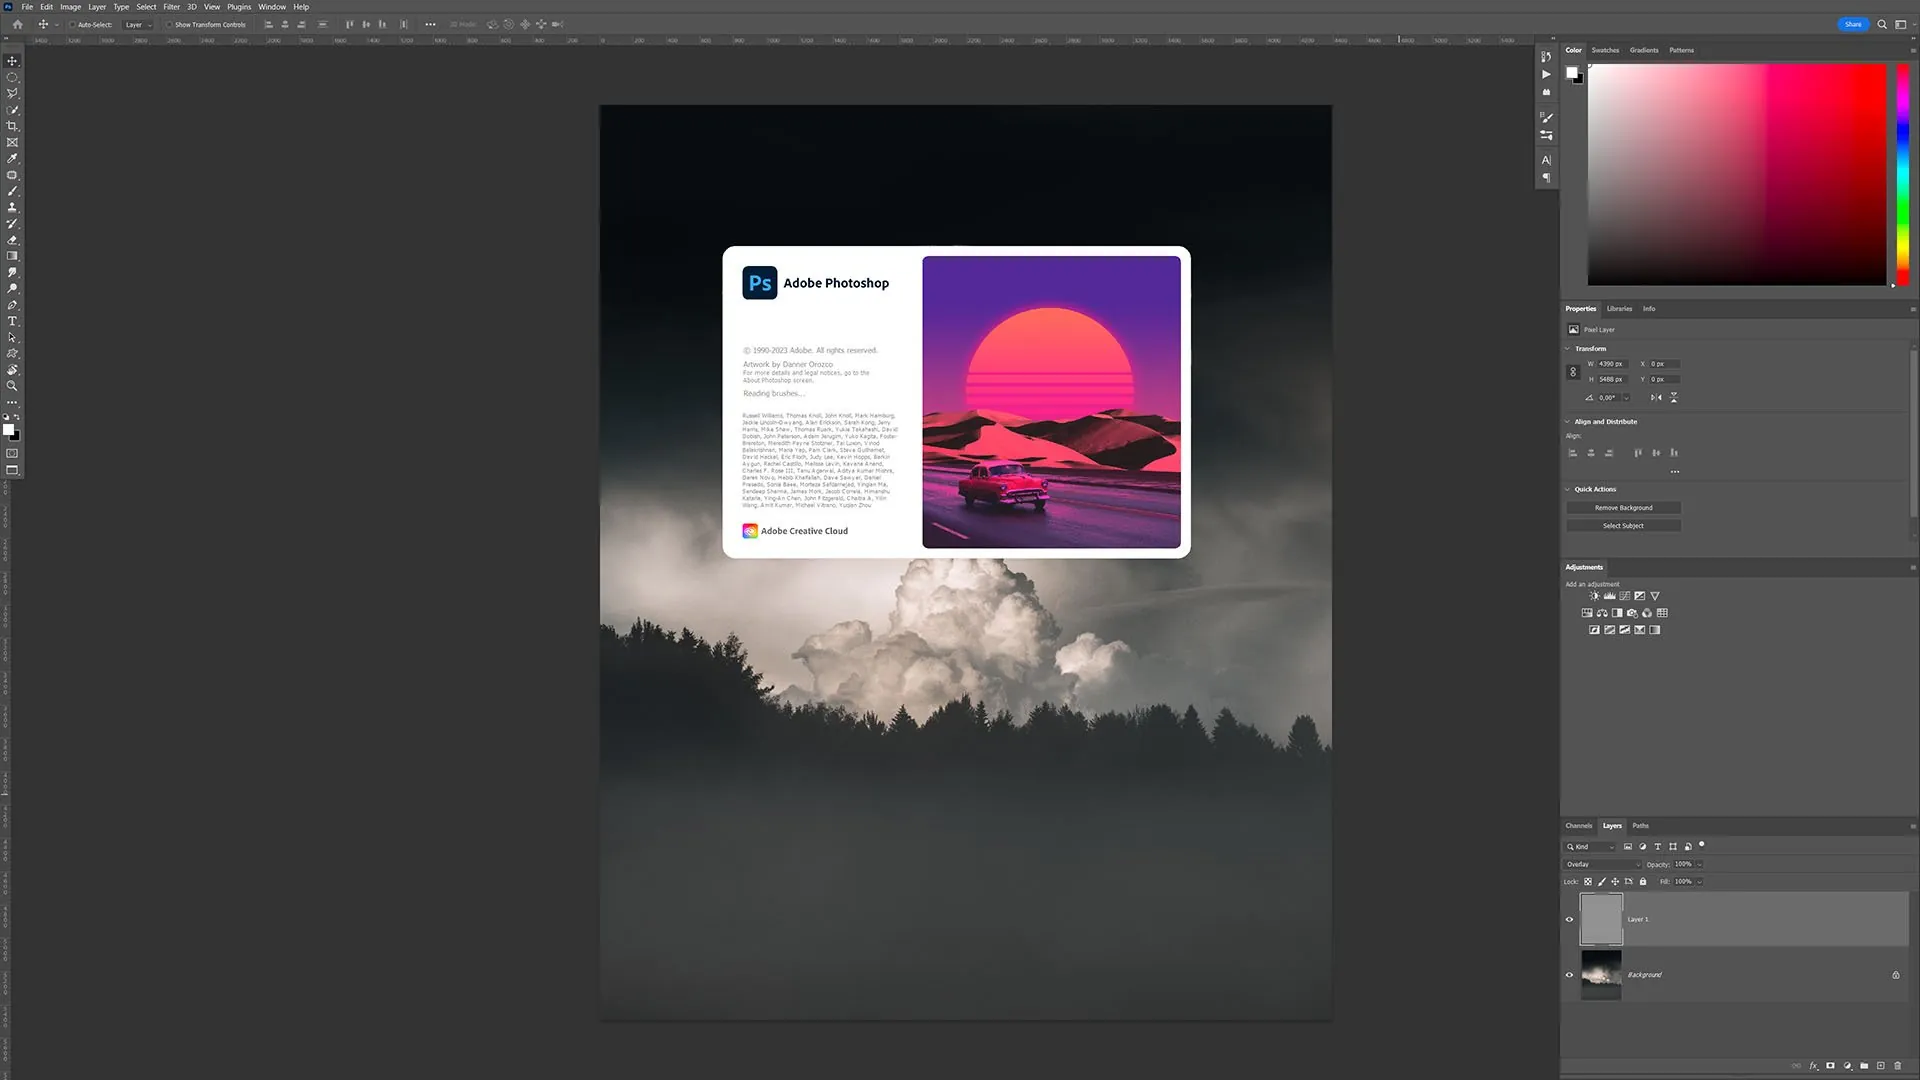Select the Move tool
The width and height of the screenshot is (1920, 1080).
[x=13, y=61]
